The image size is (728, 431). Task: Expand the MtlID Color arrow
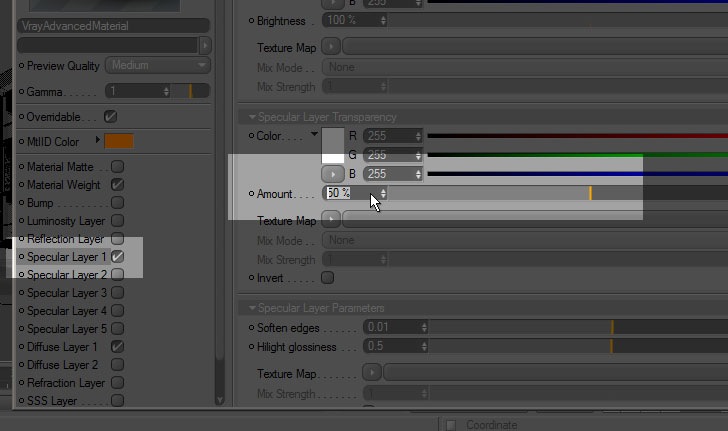98,140
